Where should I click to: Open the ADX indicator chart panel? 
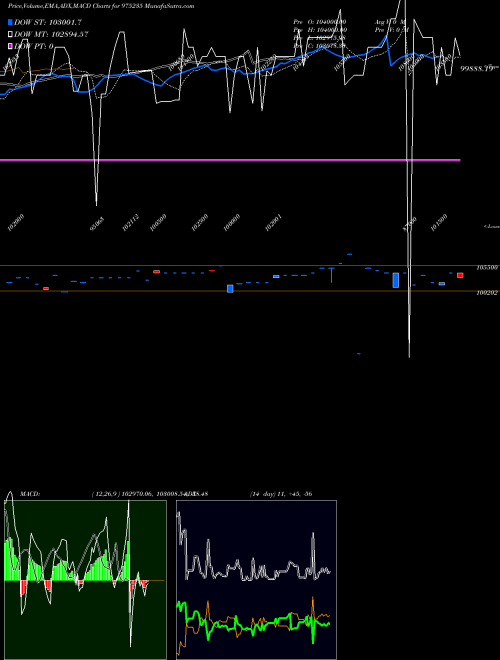point(256,580)
